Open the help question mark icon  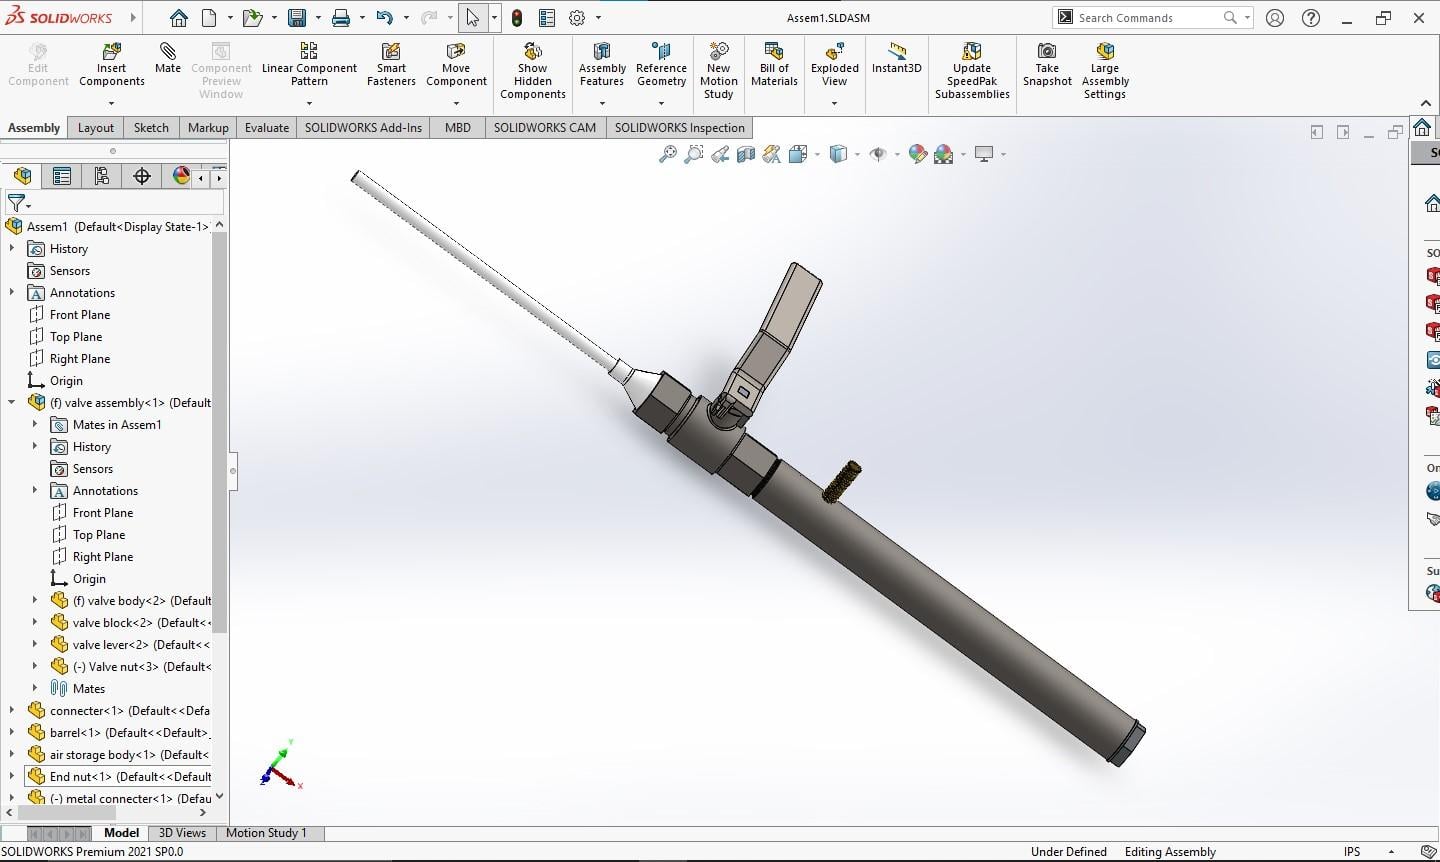pyautogui.click(x=1311, y=18)
